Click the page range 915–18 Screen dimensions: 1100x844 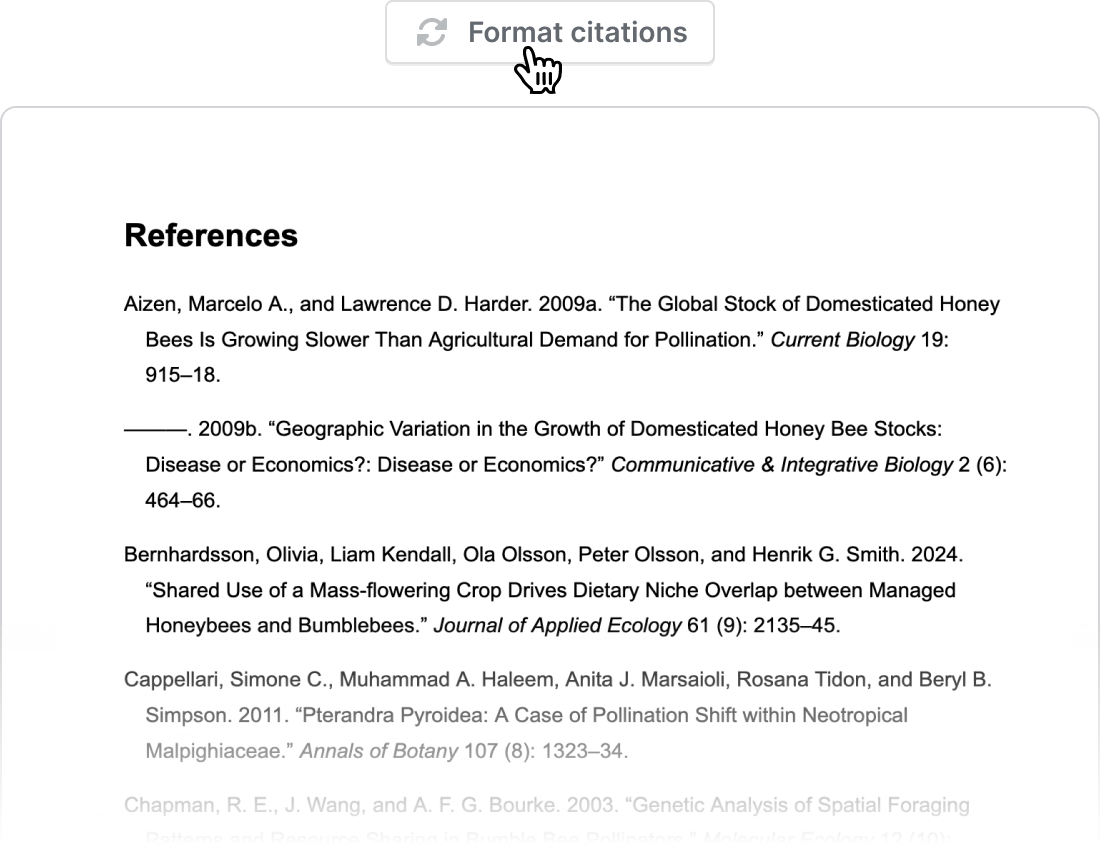pyautogui.click(x=182, y=375)
